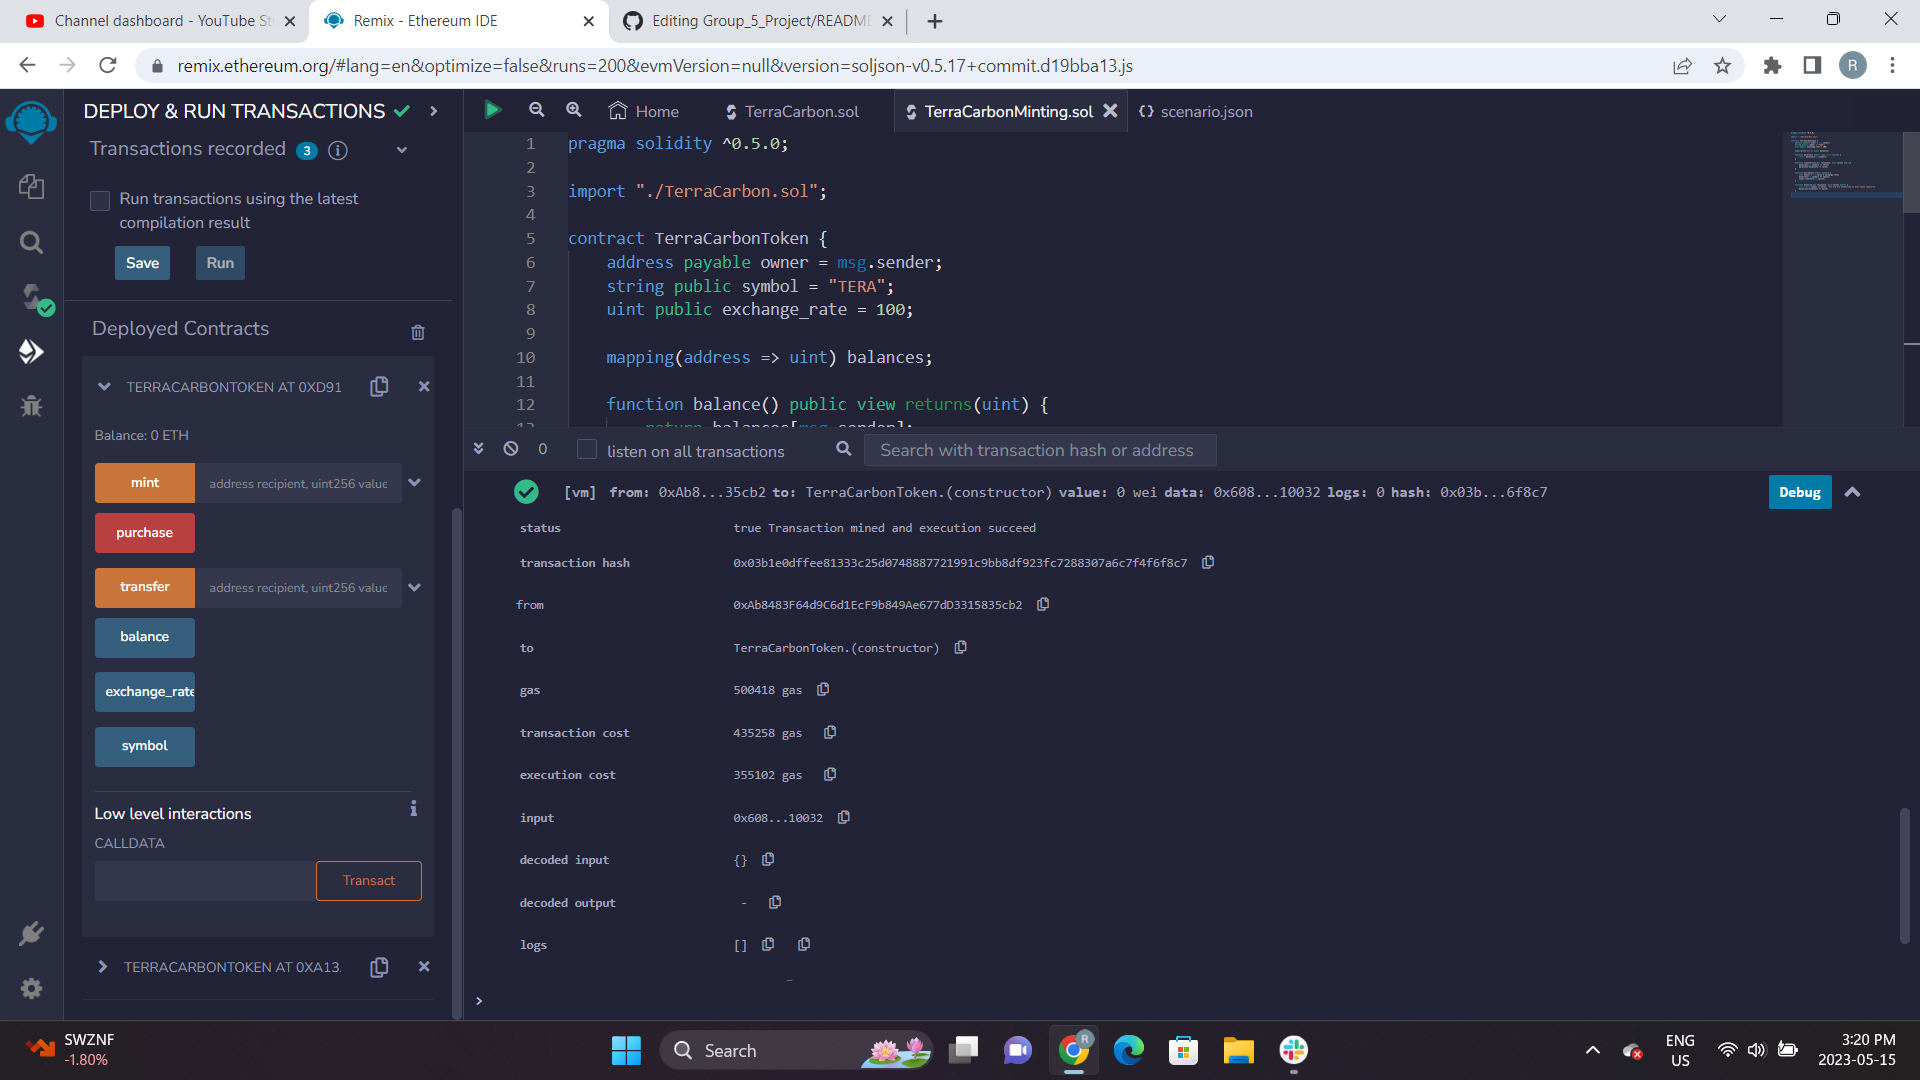The width and height of the screenshot is (1920, 1080).
Task: Enable run transactions using latest compilation result
Action: point(100,200)
